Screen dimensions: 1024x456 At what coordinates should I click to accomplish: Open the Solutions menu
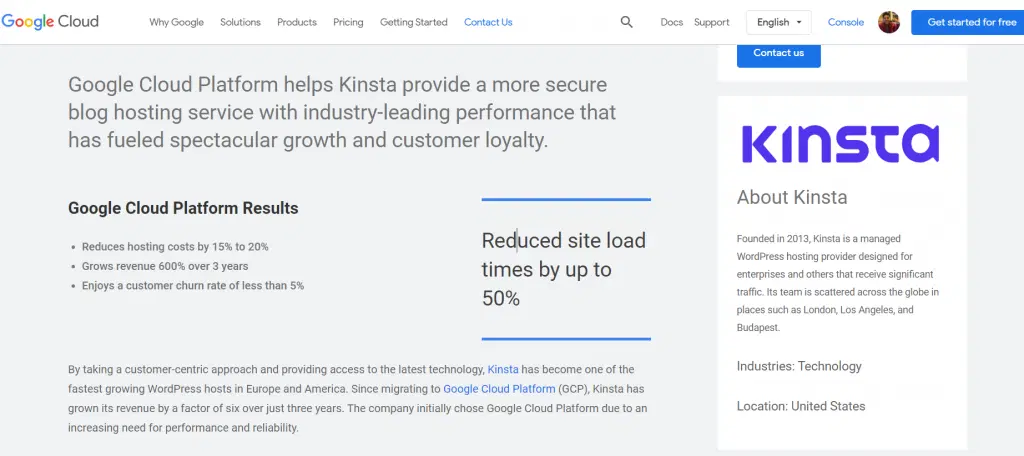pyautogui.click(x=240, y=22)
